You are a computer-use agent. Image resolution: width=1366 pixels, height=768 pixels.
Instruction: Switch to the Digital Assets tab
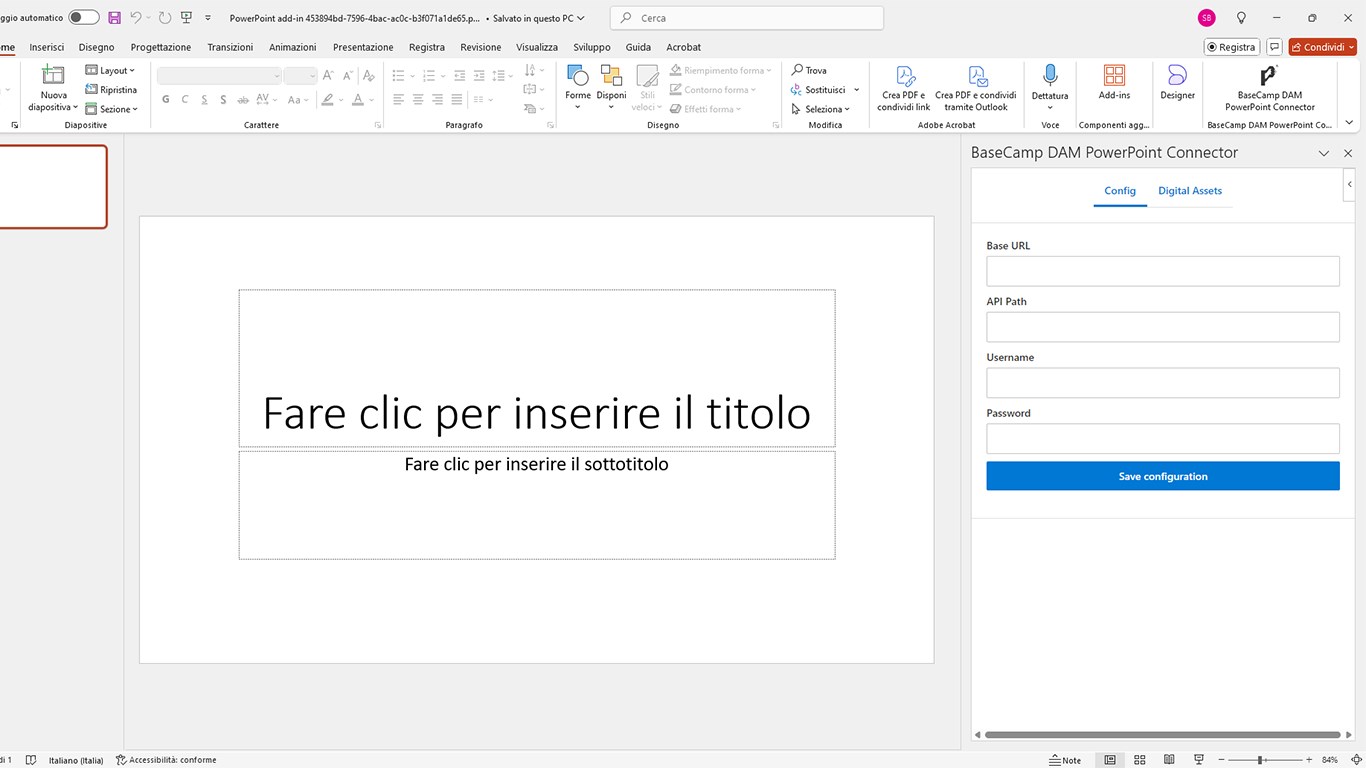[1190, 191]
